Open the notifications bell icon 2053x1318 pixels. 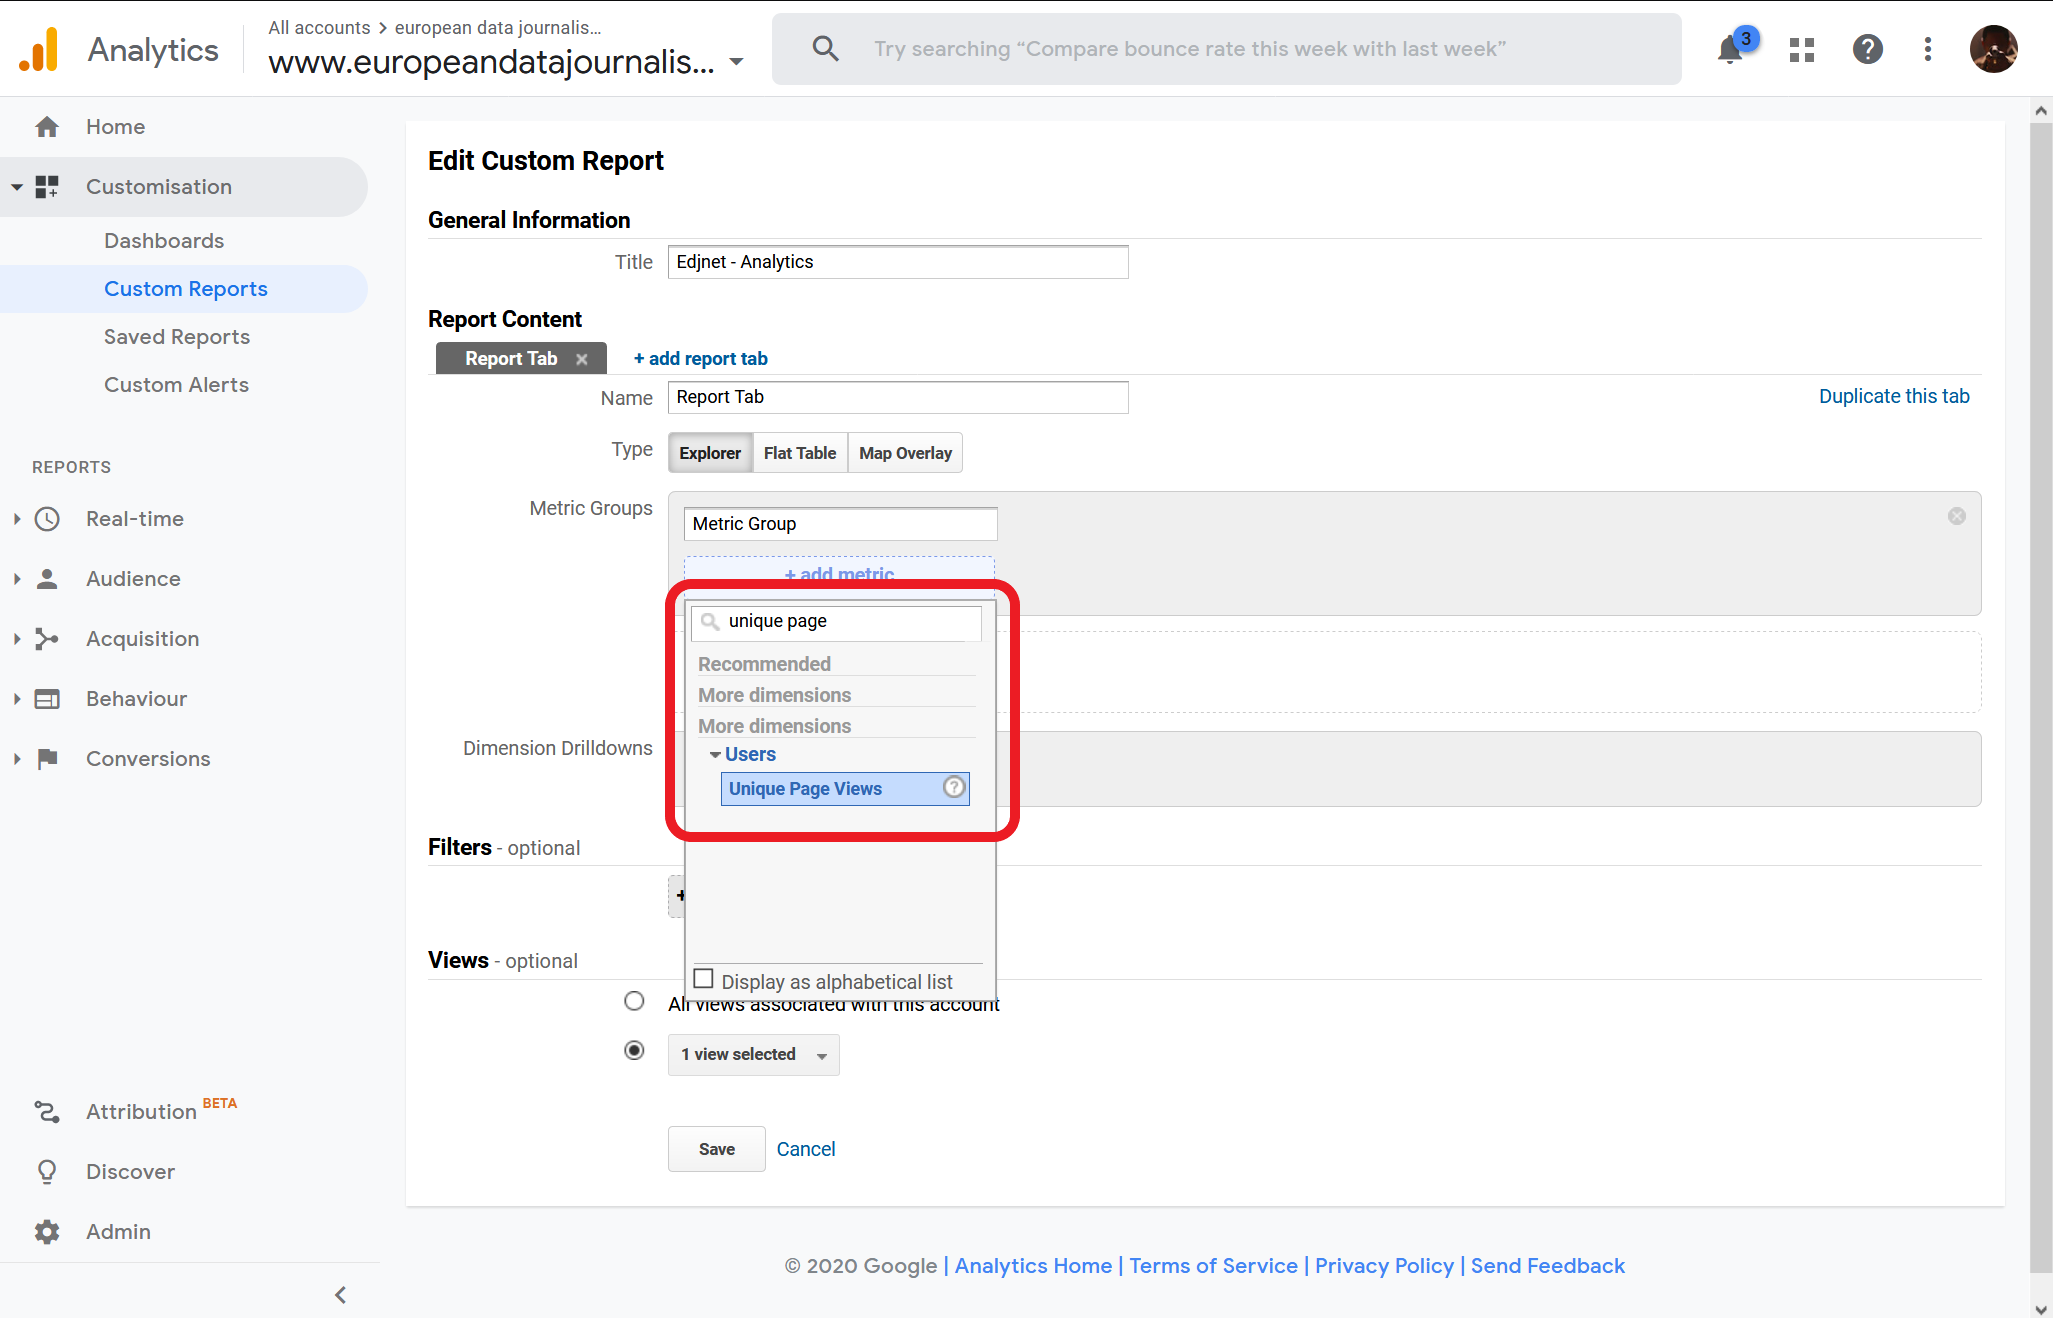(1730, 49)
